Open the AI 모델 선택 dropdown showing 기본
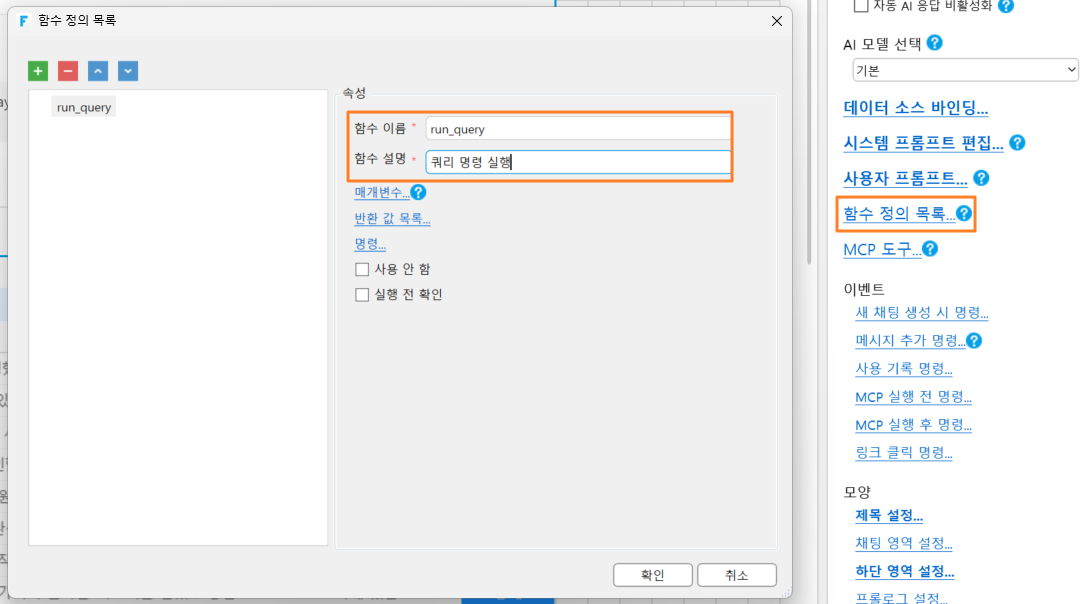The width and height of the screenshot is (1088, 604). [965, 70]
